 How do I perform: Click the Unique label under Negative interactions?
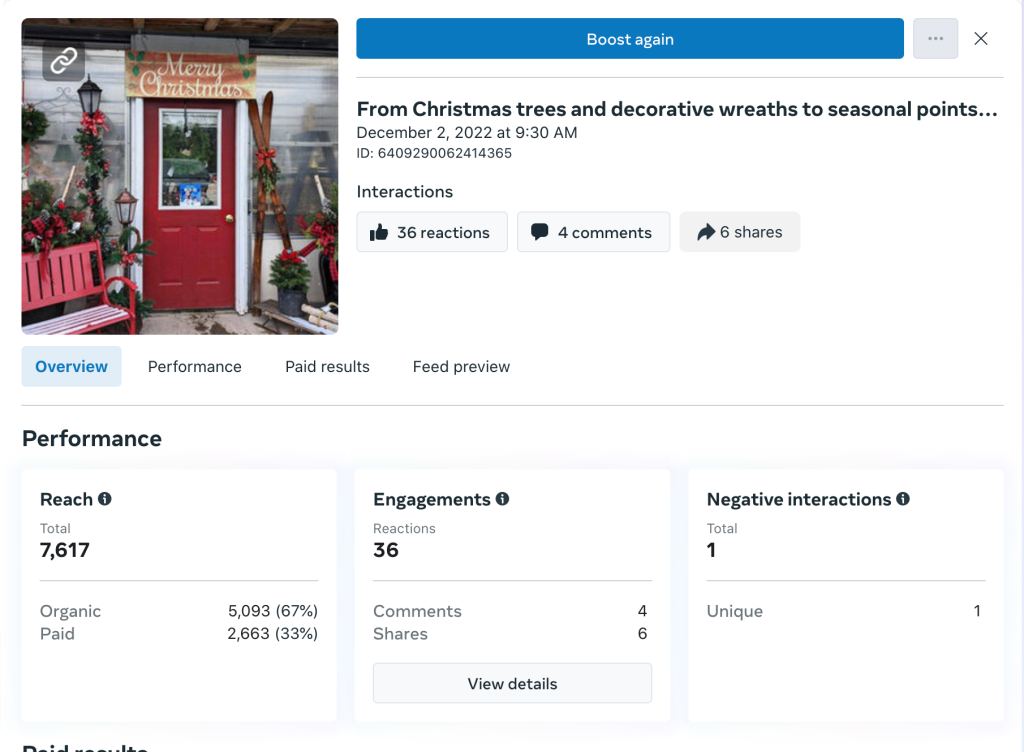(735, 612)
